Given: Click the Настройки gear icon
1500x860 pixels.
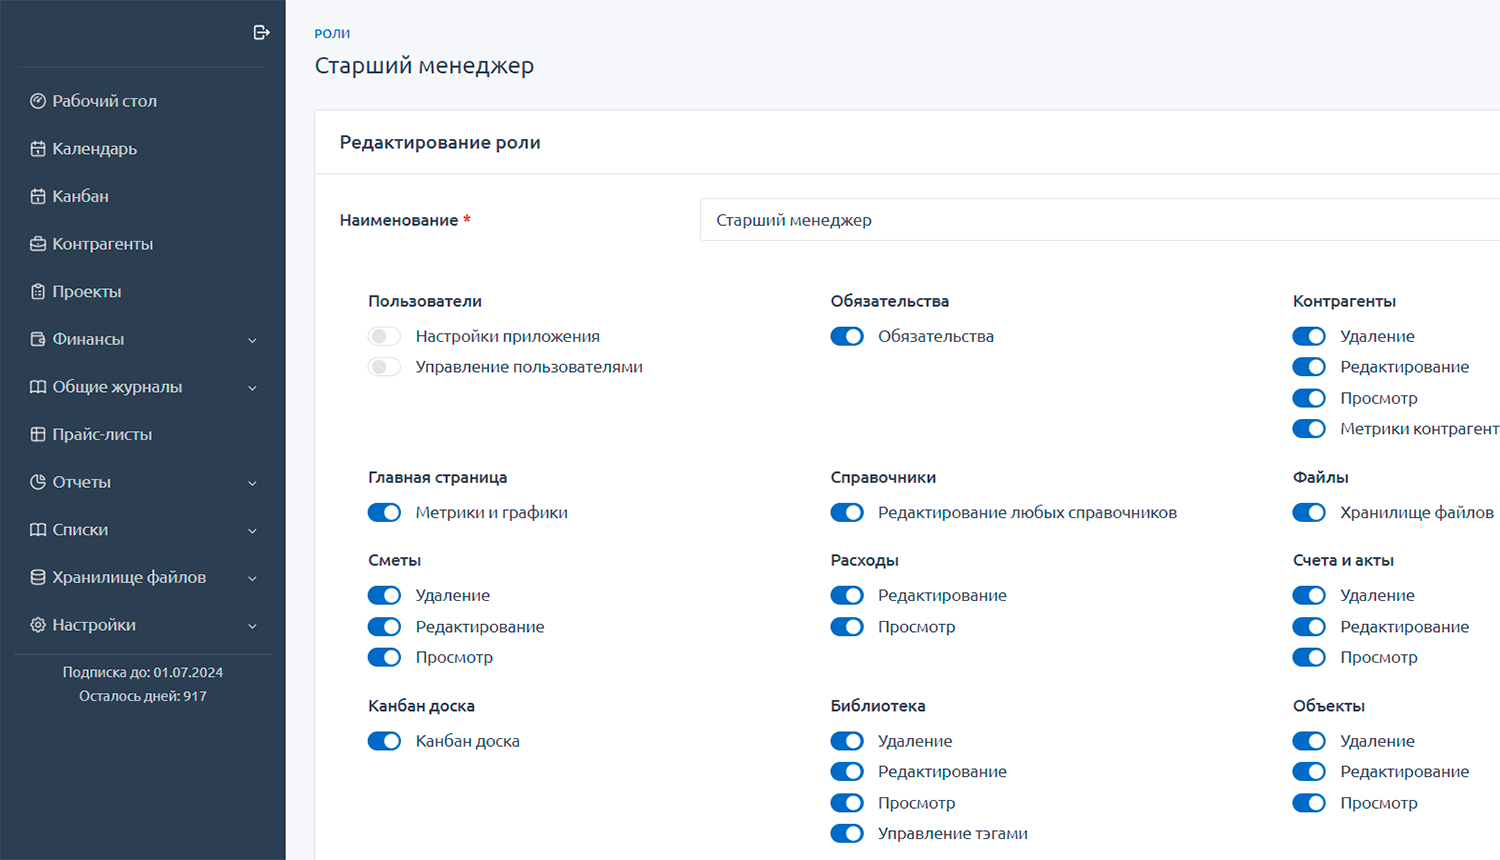Looking at the screenshot, I should click(37, 624).
